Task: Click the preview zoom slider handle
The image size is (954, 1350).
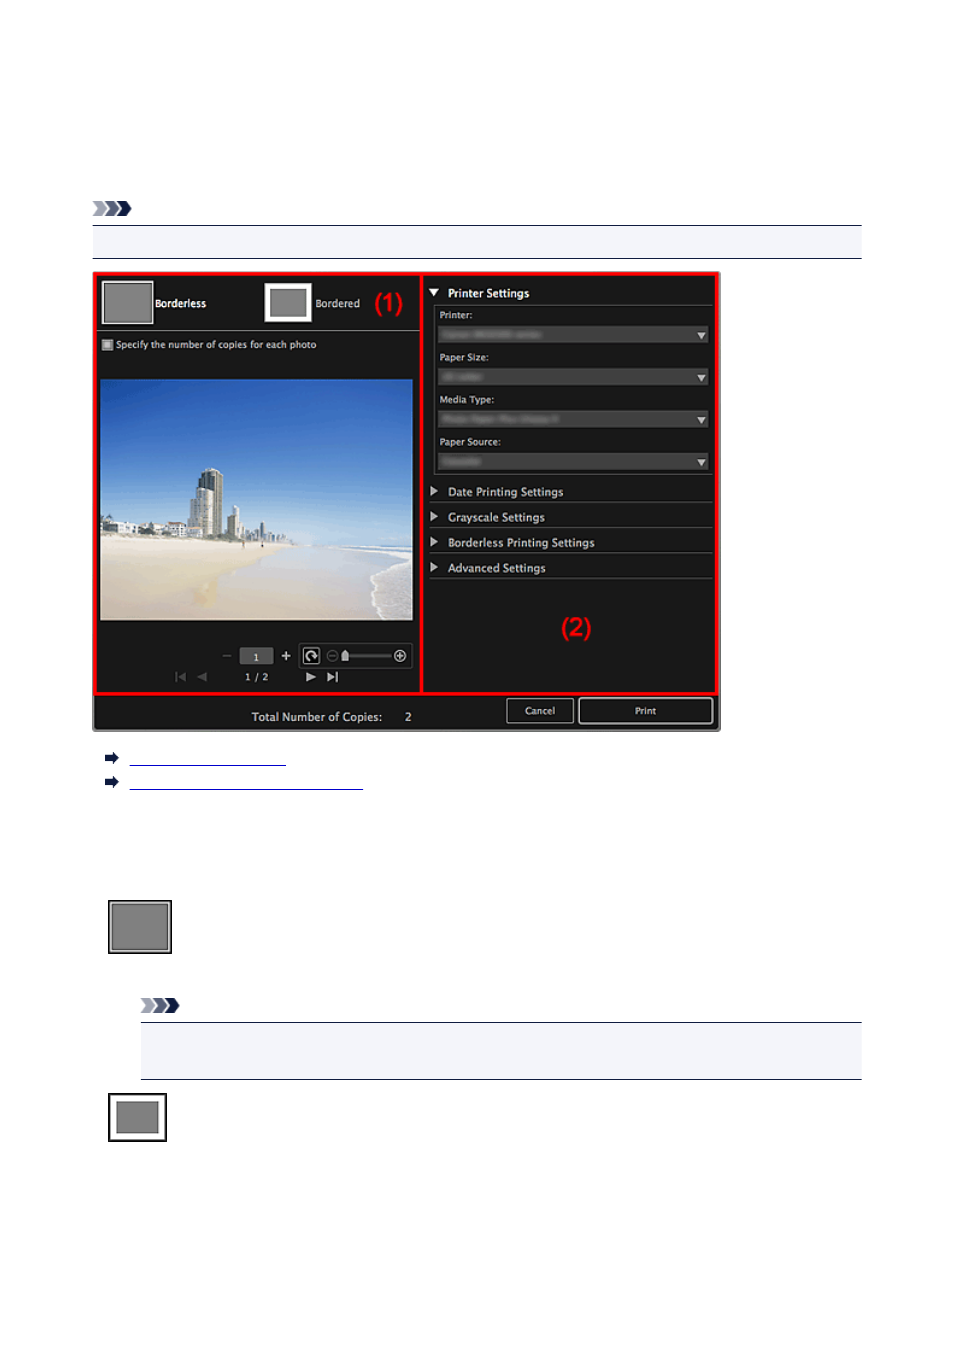Action: (x=345, y=656)
